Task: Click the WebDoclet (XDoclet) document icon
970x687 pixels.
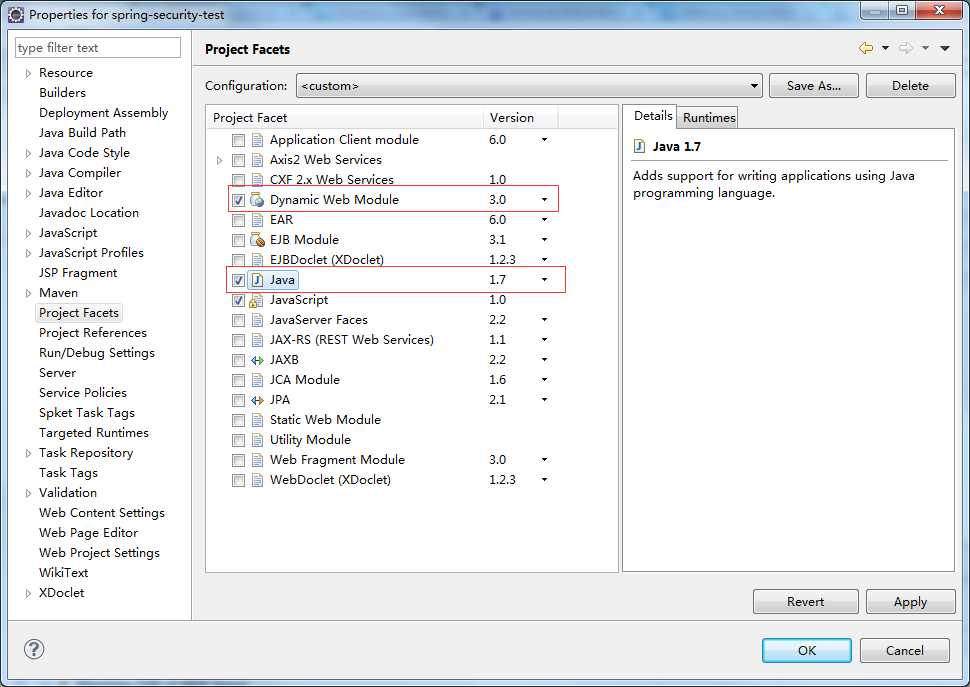Action: 257,480
